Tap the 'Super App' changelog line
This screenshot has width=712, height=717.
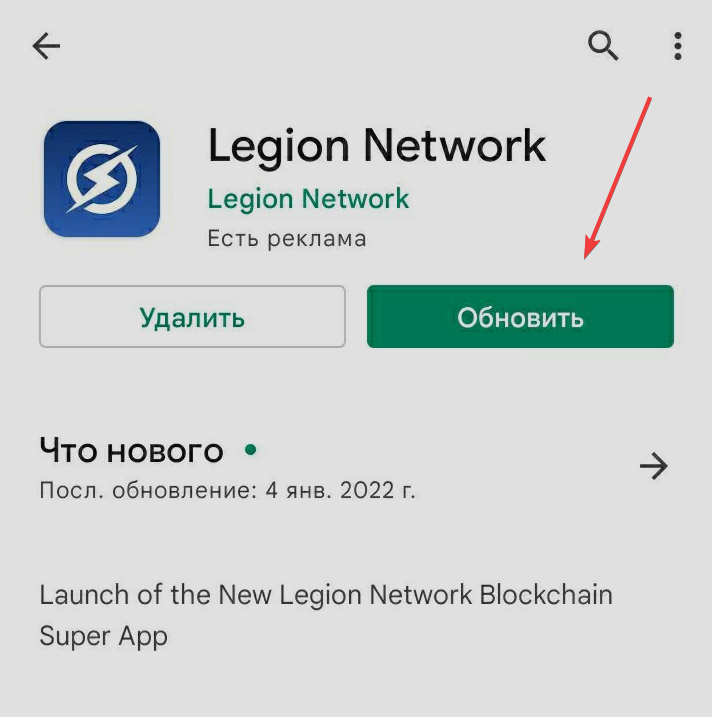tap(104, 636)
